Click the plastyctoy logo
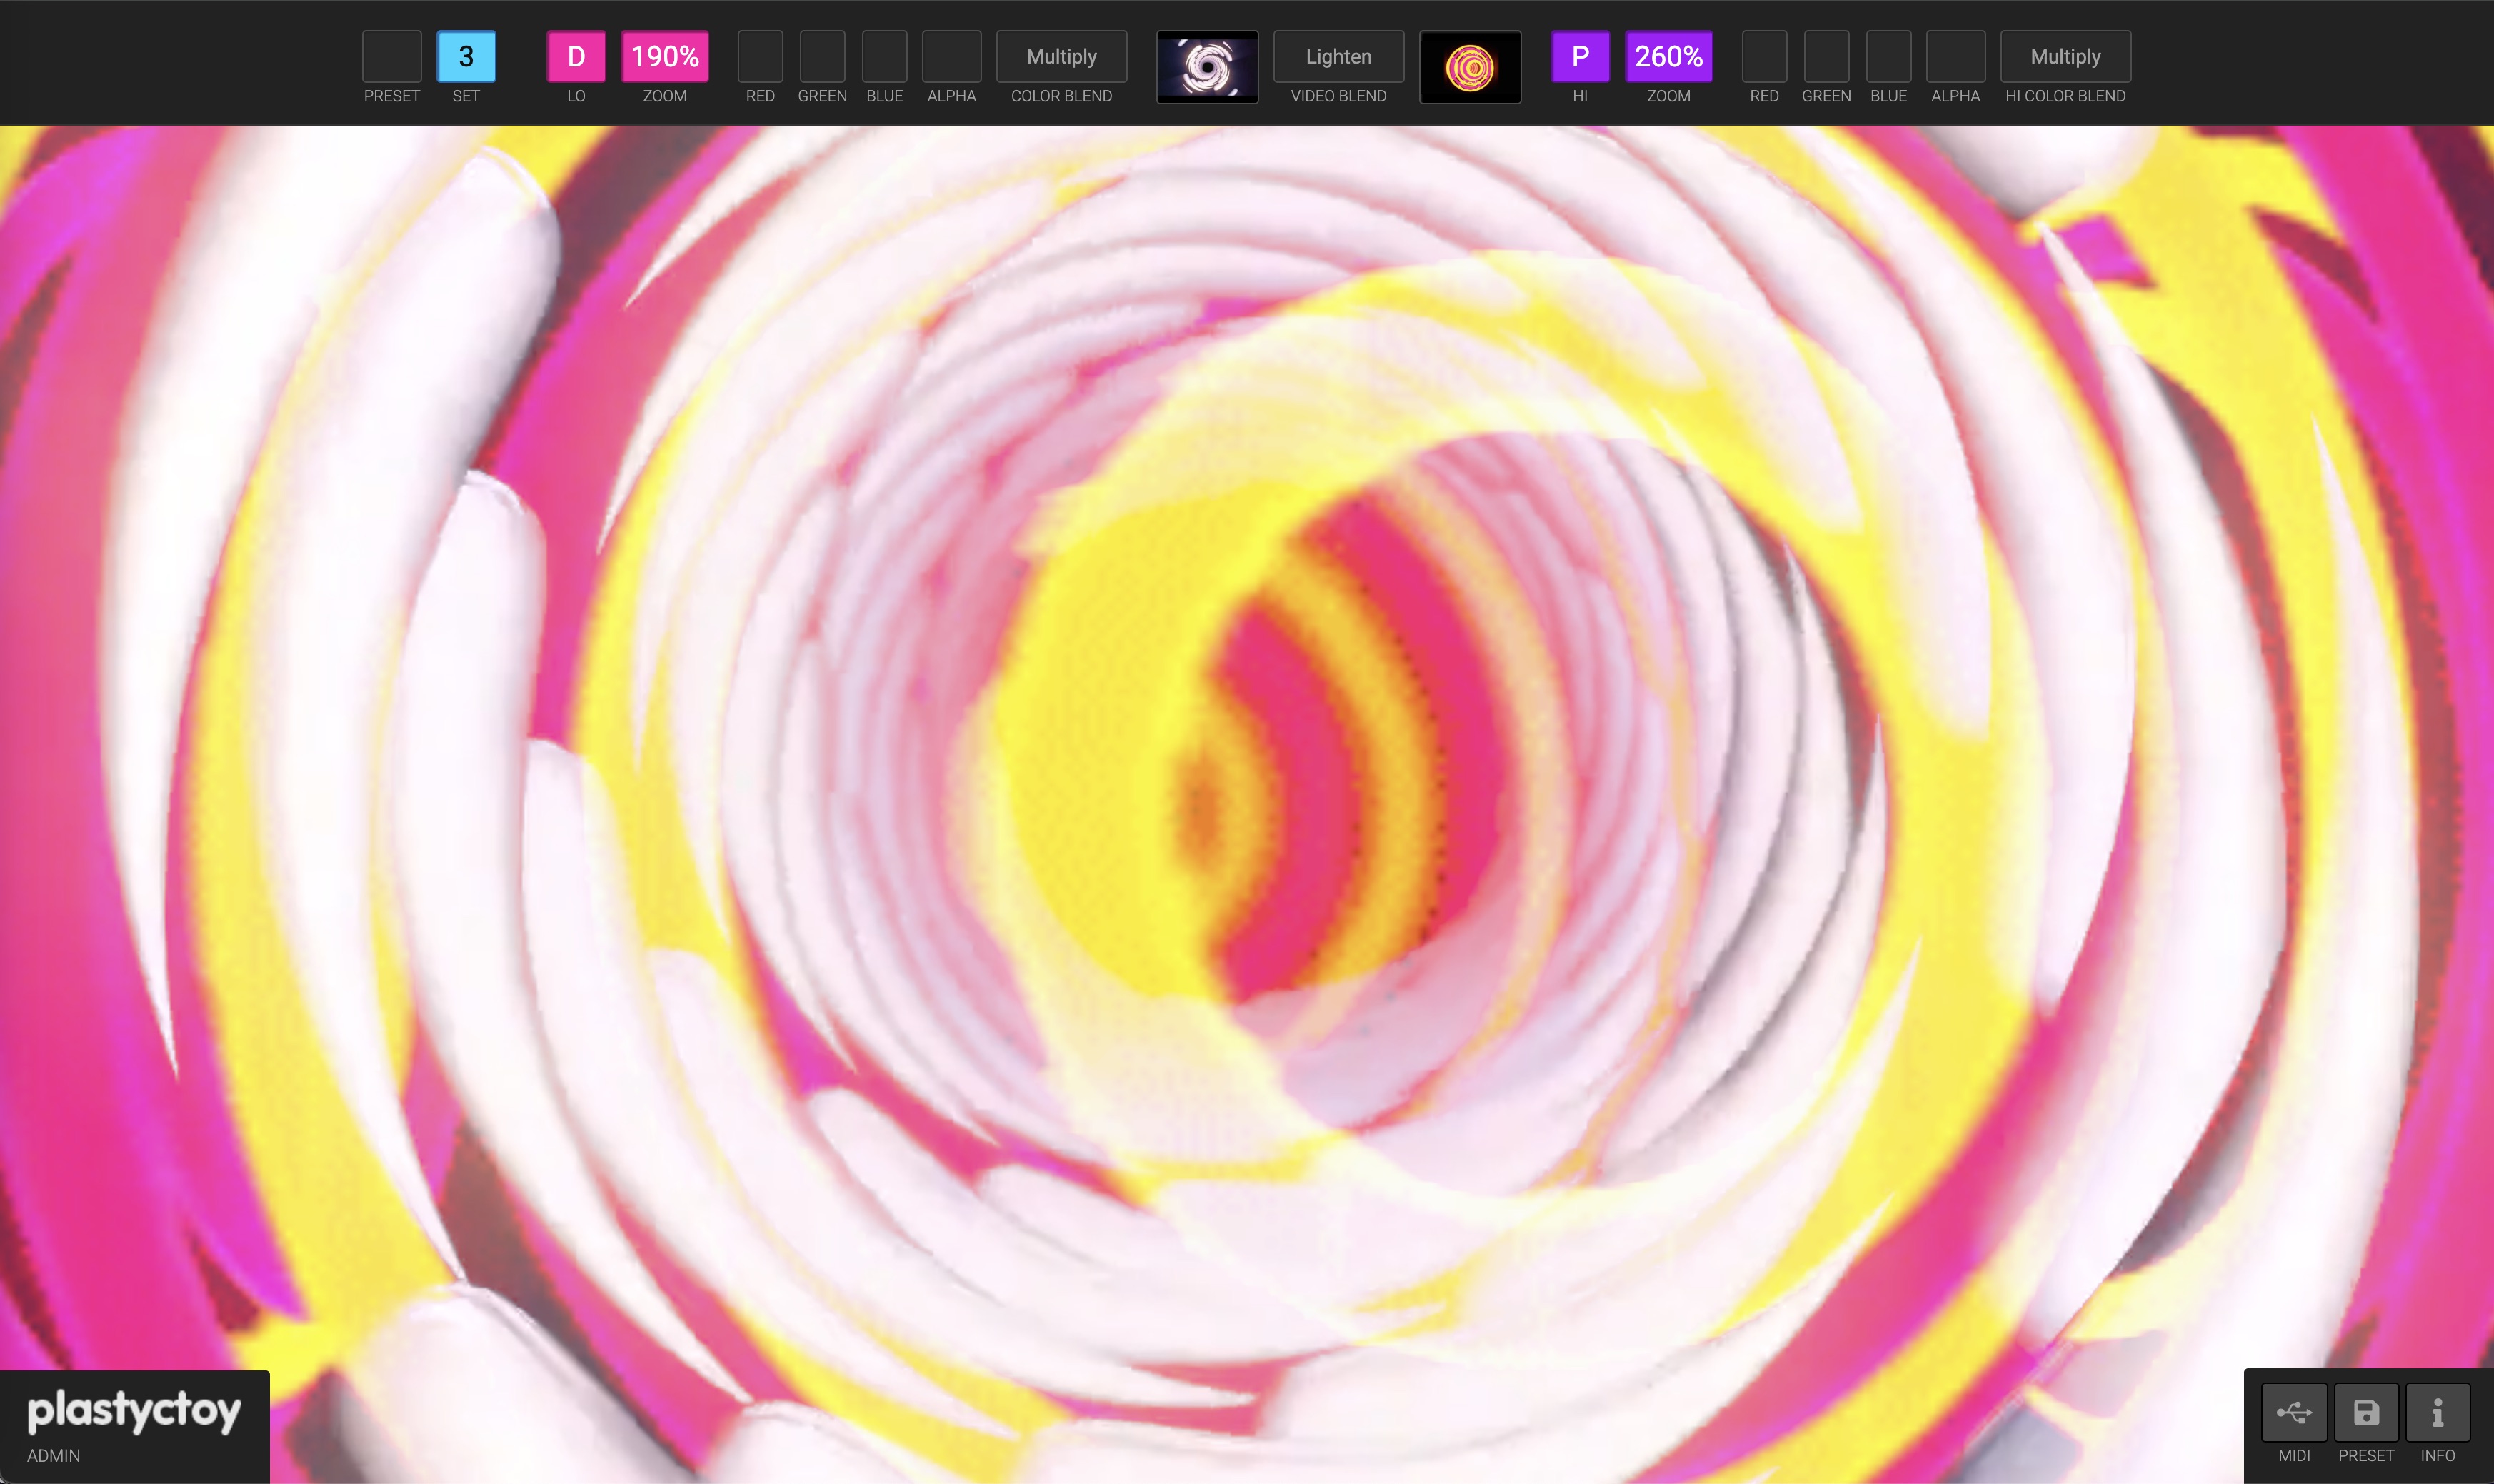 [134, 1411]
